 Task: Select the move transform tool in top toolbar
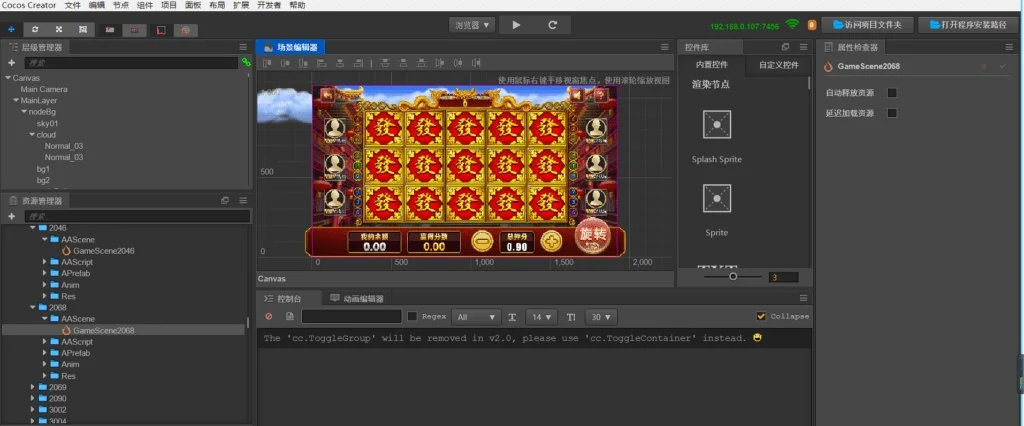[11, 29]
